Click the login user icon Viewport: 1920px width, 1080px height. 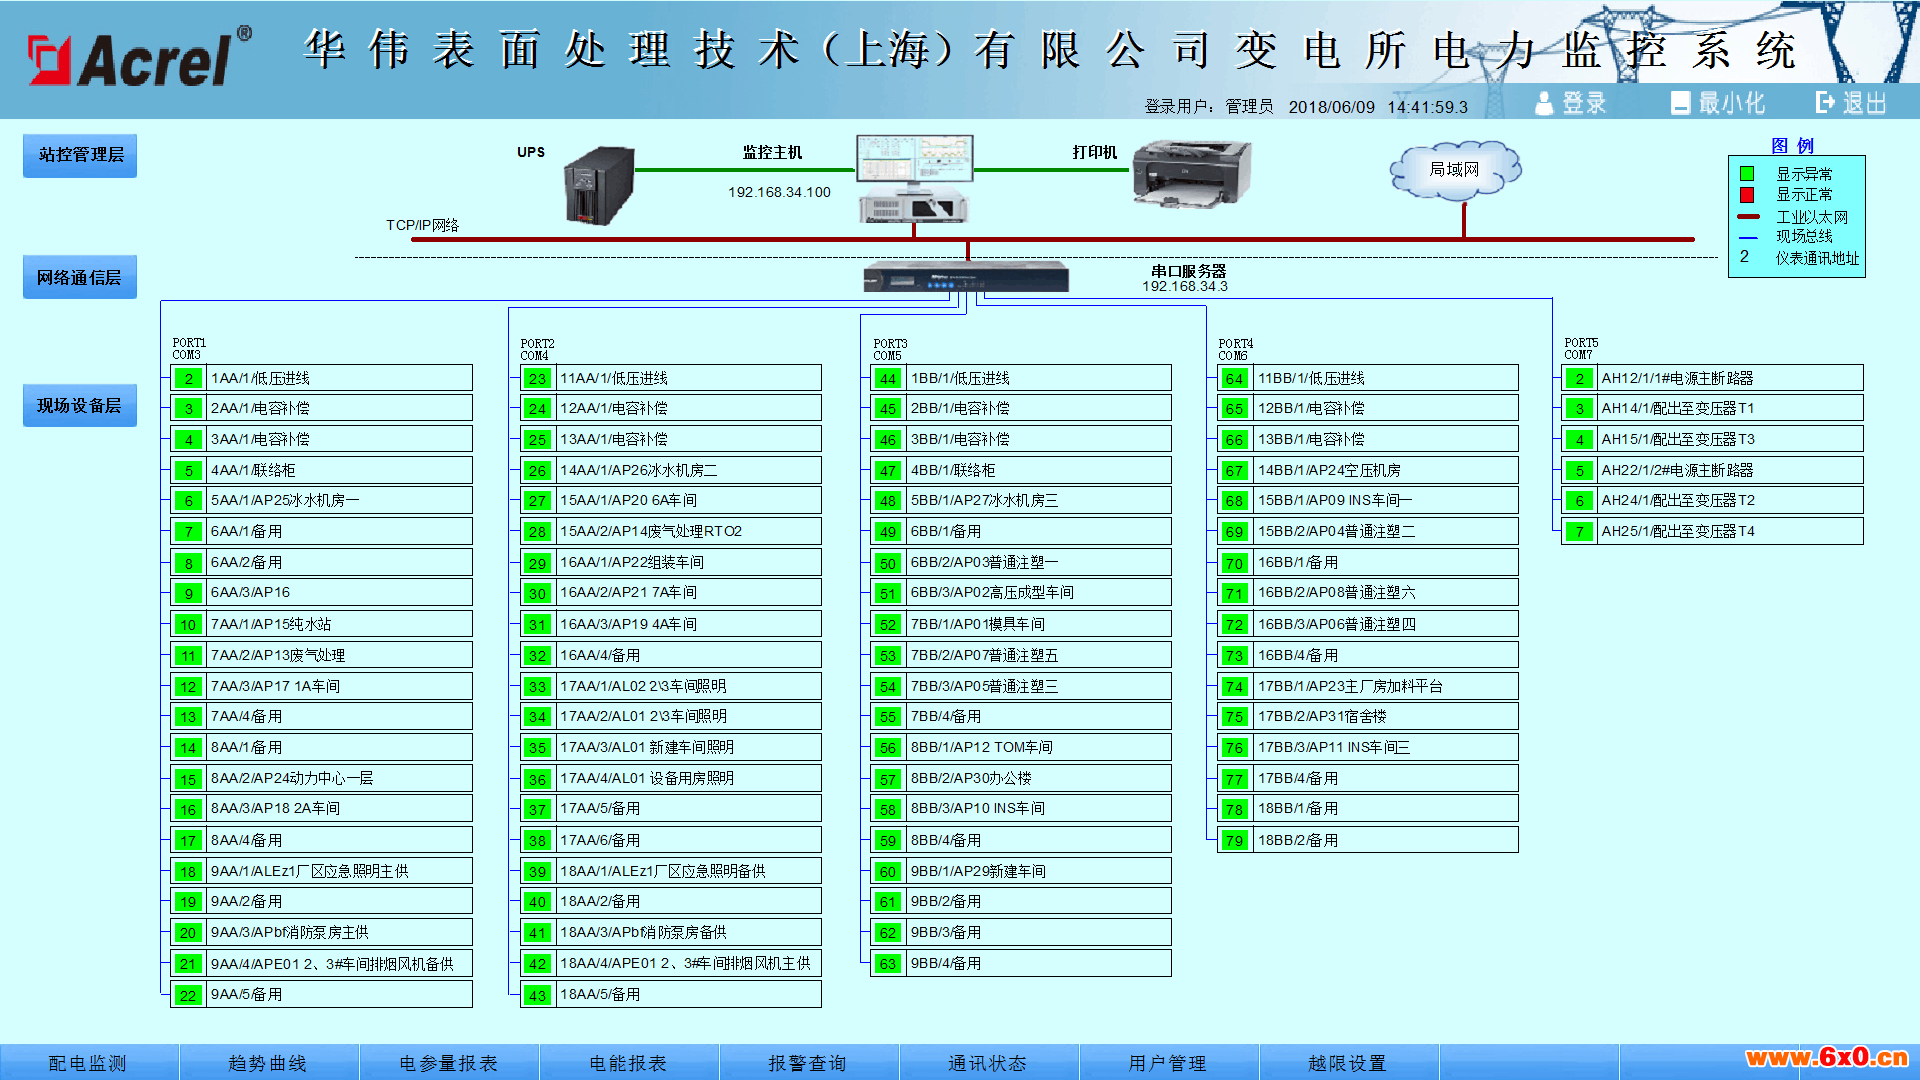(1545, 103)
